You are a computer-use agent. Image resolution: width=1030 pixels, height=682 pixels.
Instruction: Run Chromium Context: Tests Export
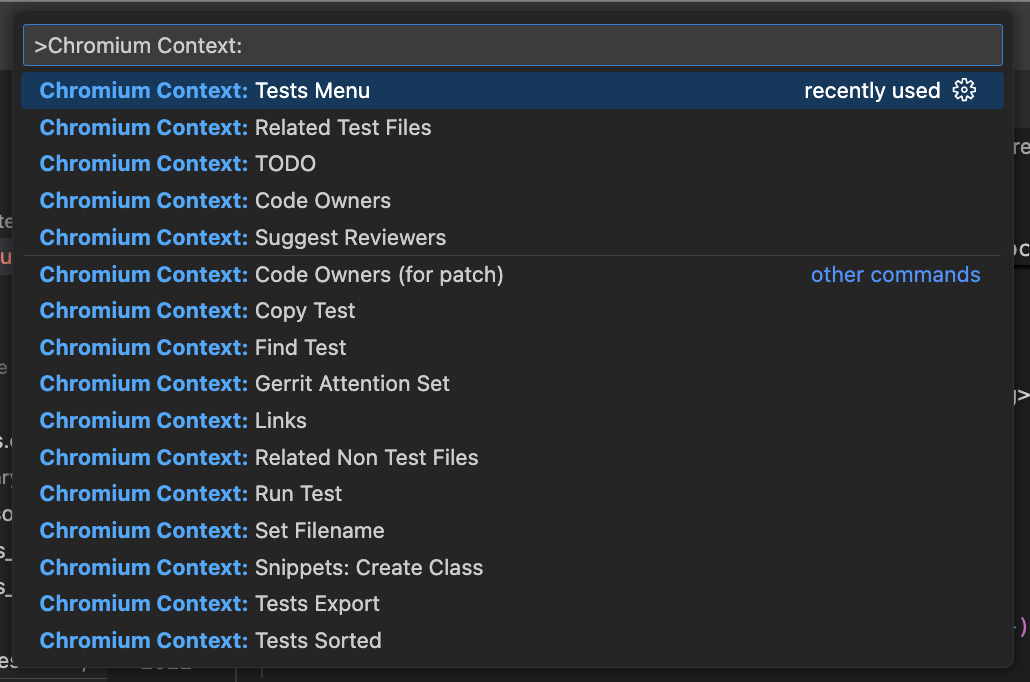(x=512, y=604)
